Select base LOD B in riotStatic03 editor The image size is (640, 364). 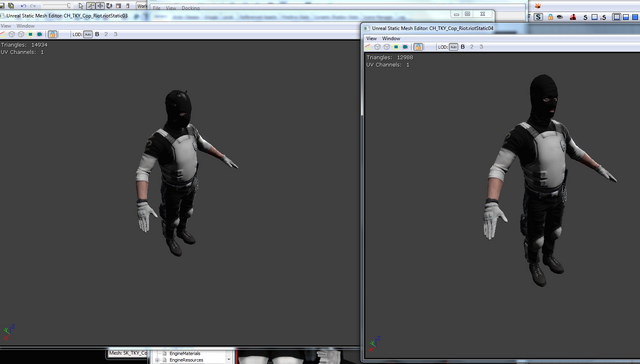pyautogui.click(x=97, y=34)
